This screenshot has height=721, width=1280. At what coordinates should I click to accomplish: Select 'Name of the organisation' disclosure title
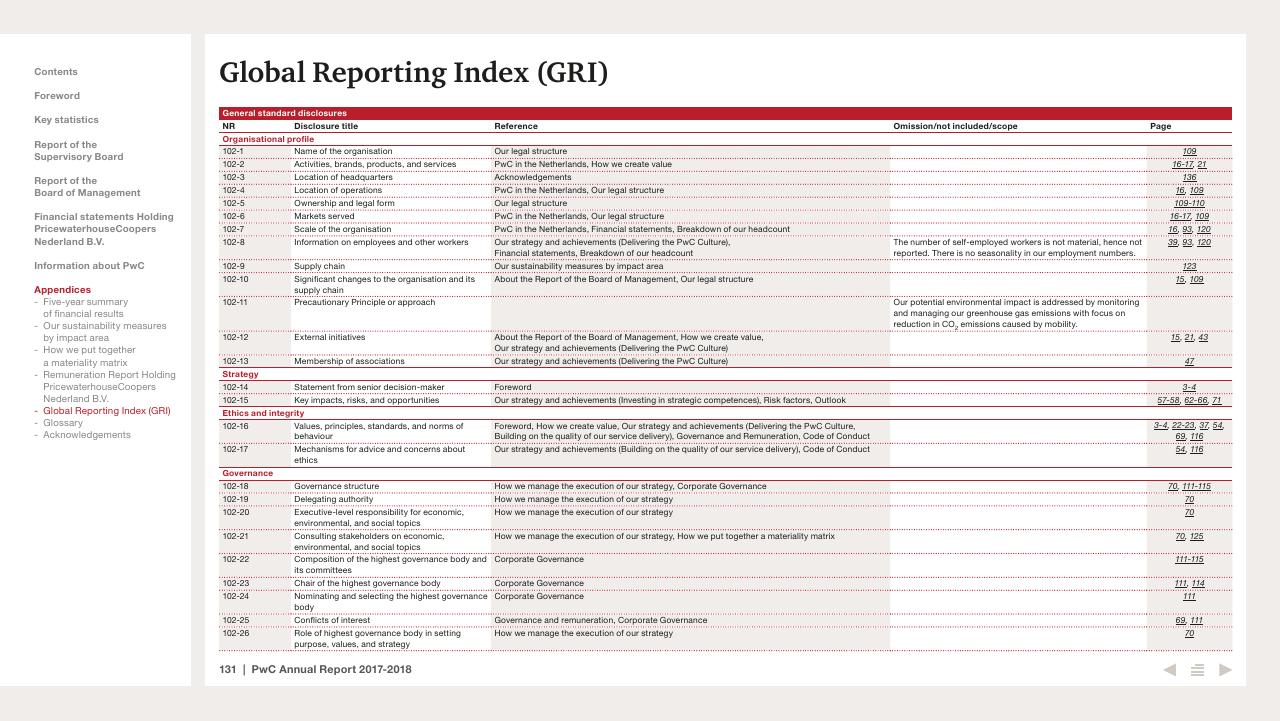click(343, 152)
